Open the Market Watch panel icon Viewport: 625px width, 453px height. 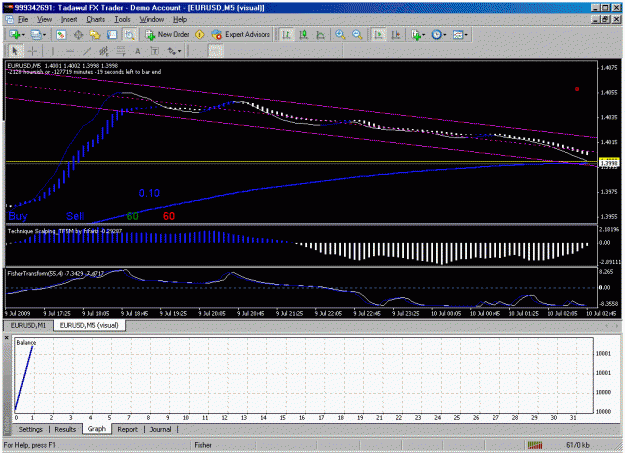point(61,35)
